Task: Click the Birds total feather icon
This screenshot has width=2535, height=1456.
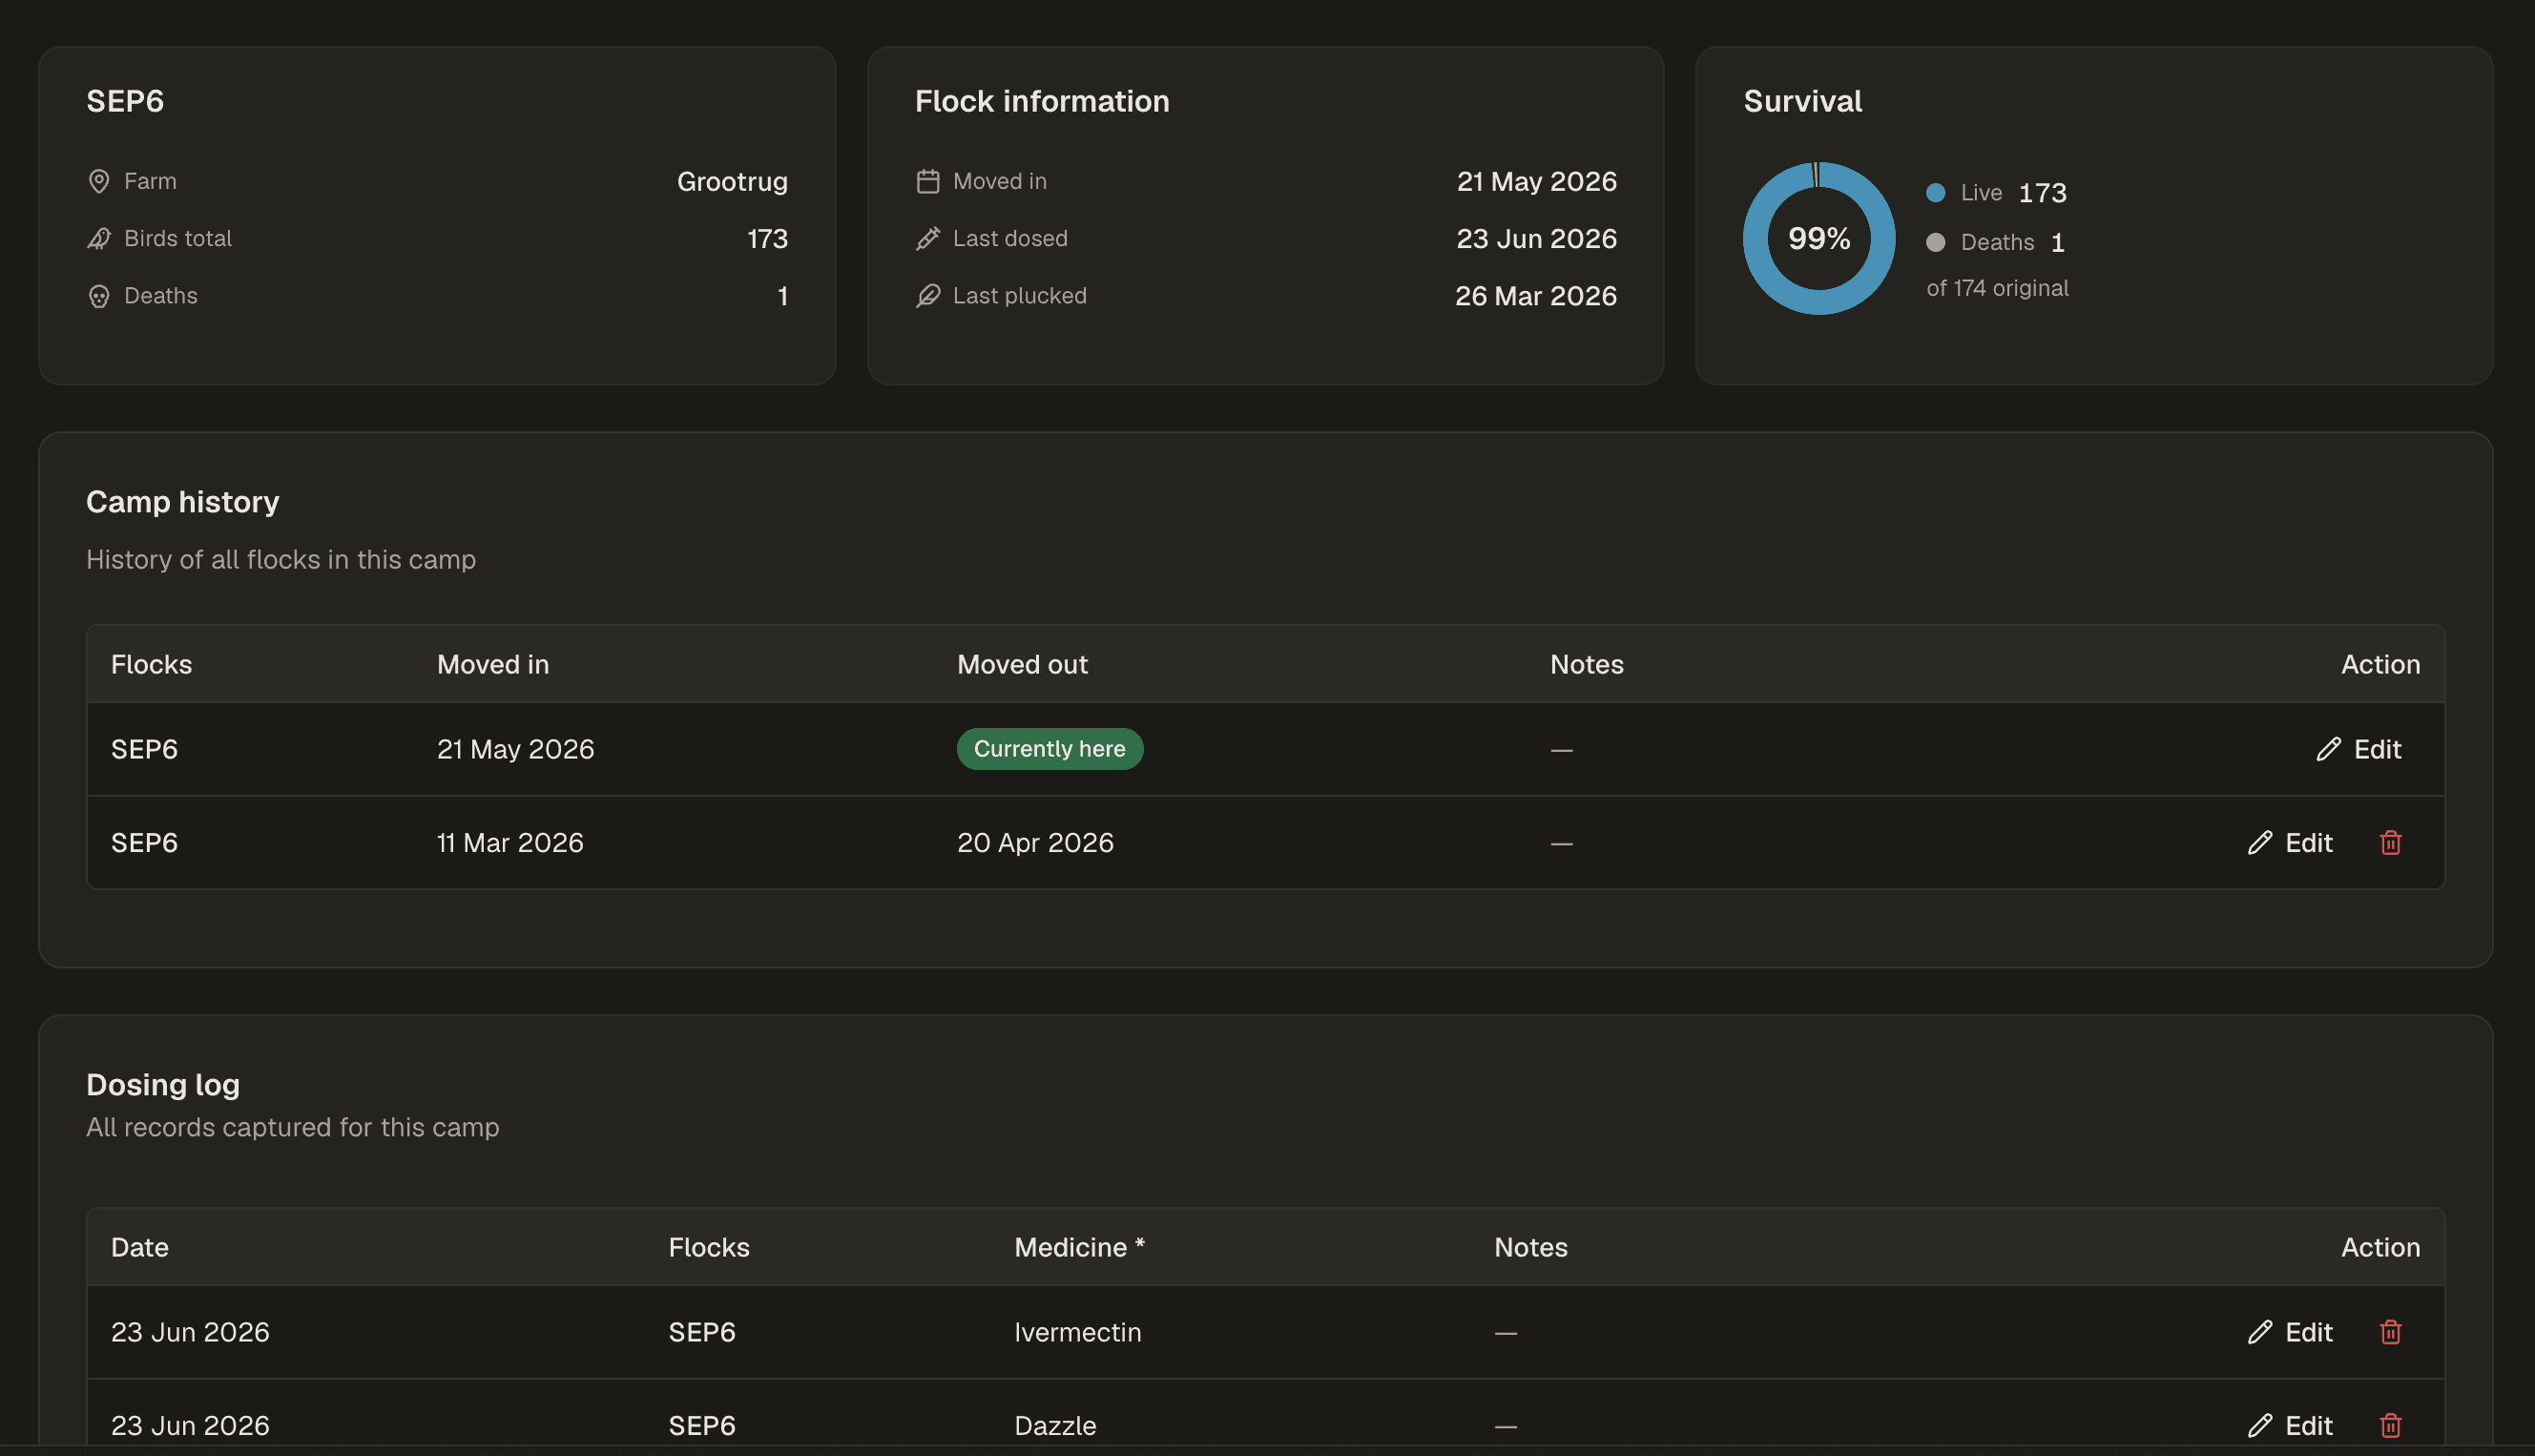Action: pos(99,238)
